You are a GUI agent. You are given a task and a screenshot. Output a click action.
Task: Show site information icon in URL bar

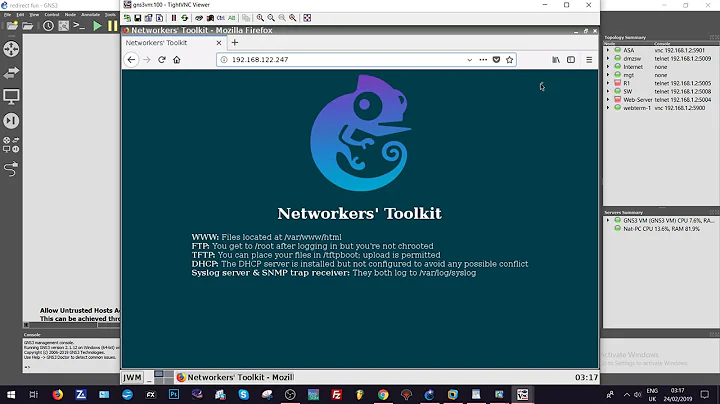point(224,60)
